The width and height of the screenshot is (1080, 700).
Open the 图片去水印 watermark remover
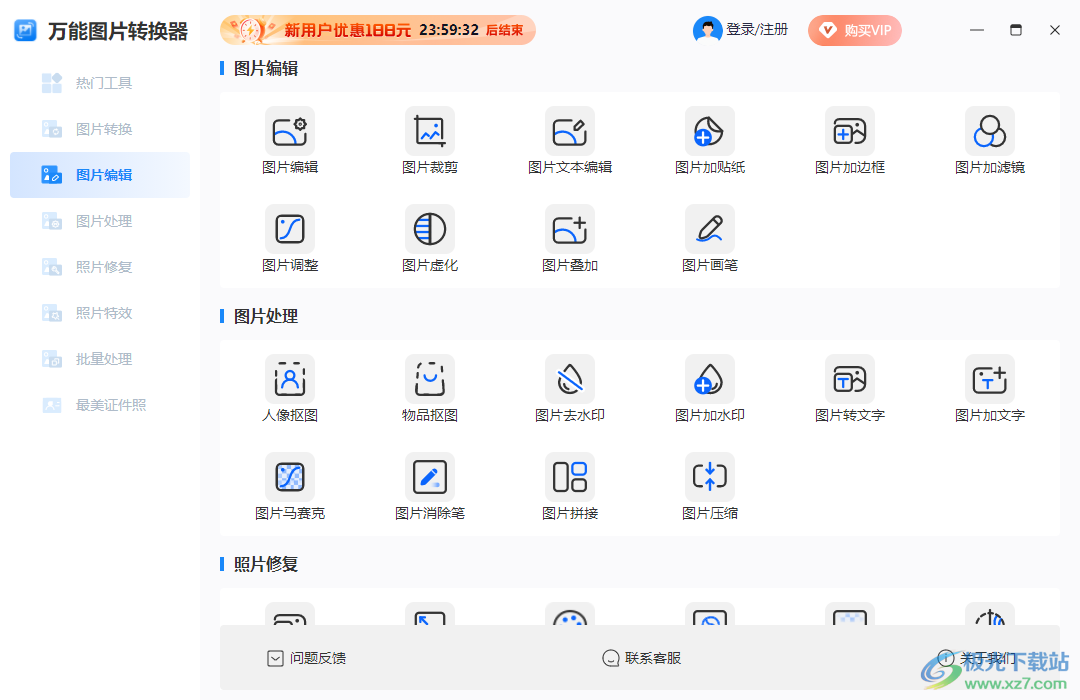569,388
